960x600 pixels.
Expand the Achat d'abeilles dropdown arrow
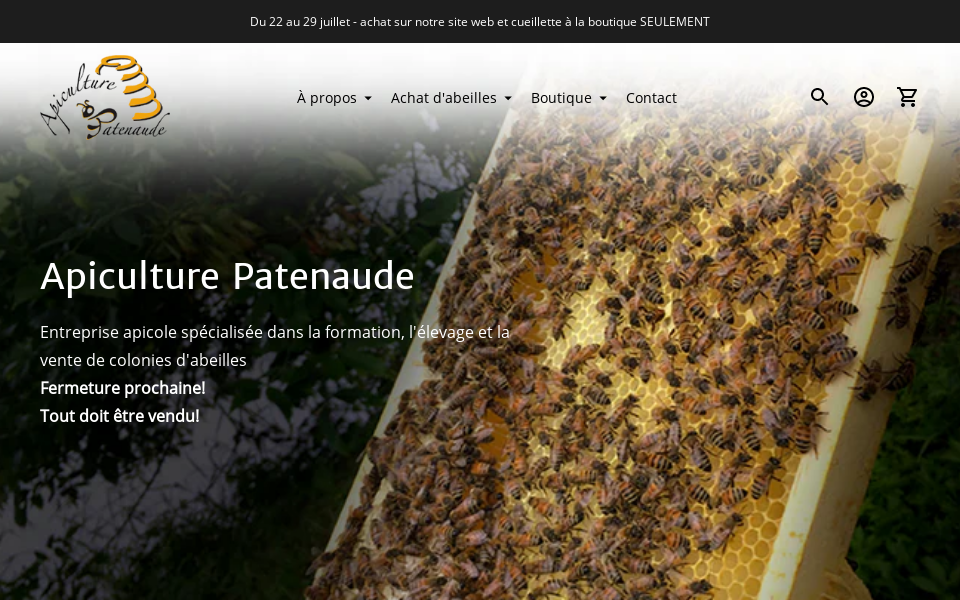[508, 98]
